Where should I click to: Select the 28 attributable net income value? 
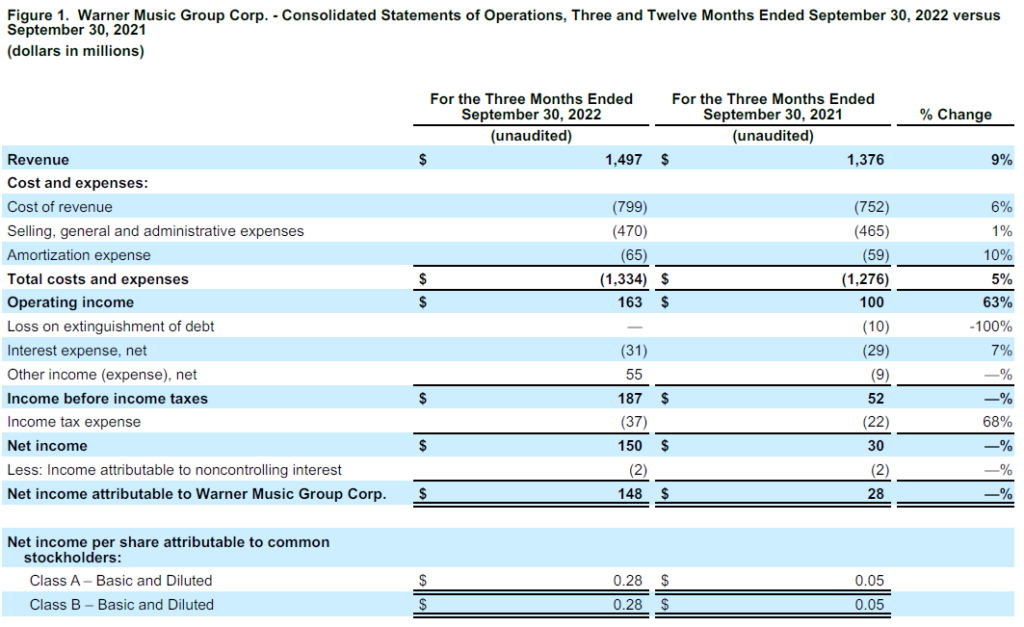pyautogui.click(x=876, y=494)
